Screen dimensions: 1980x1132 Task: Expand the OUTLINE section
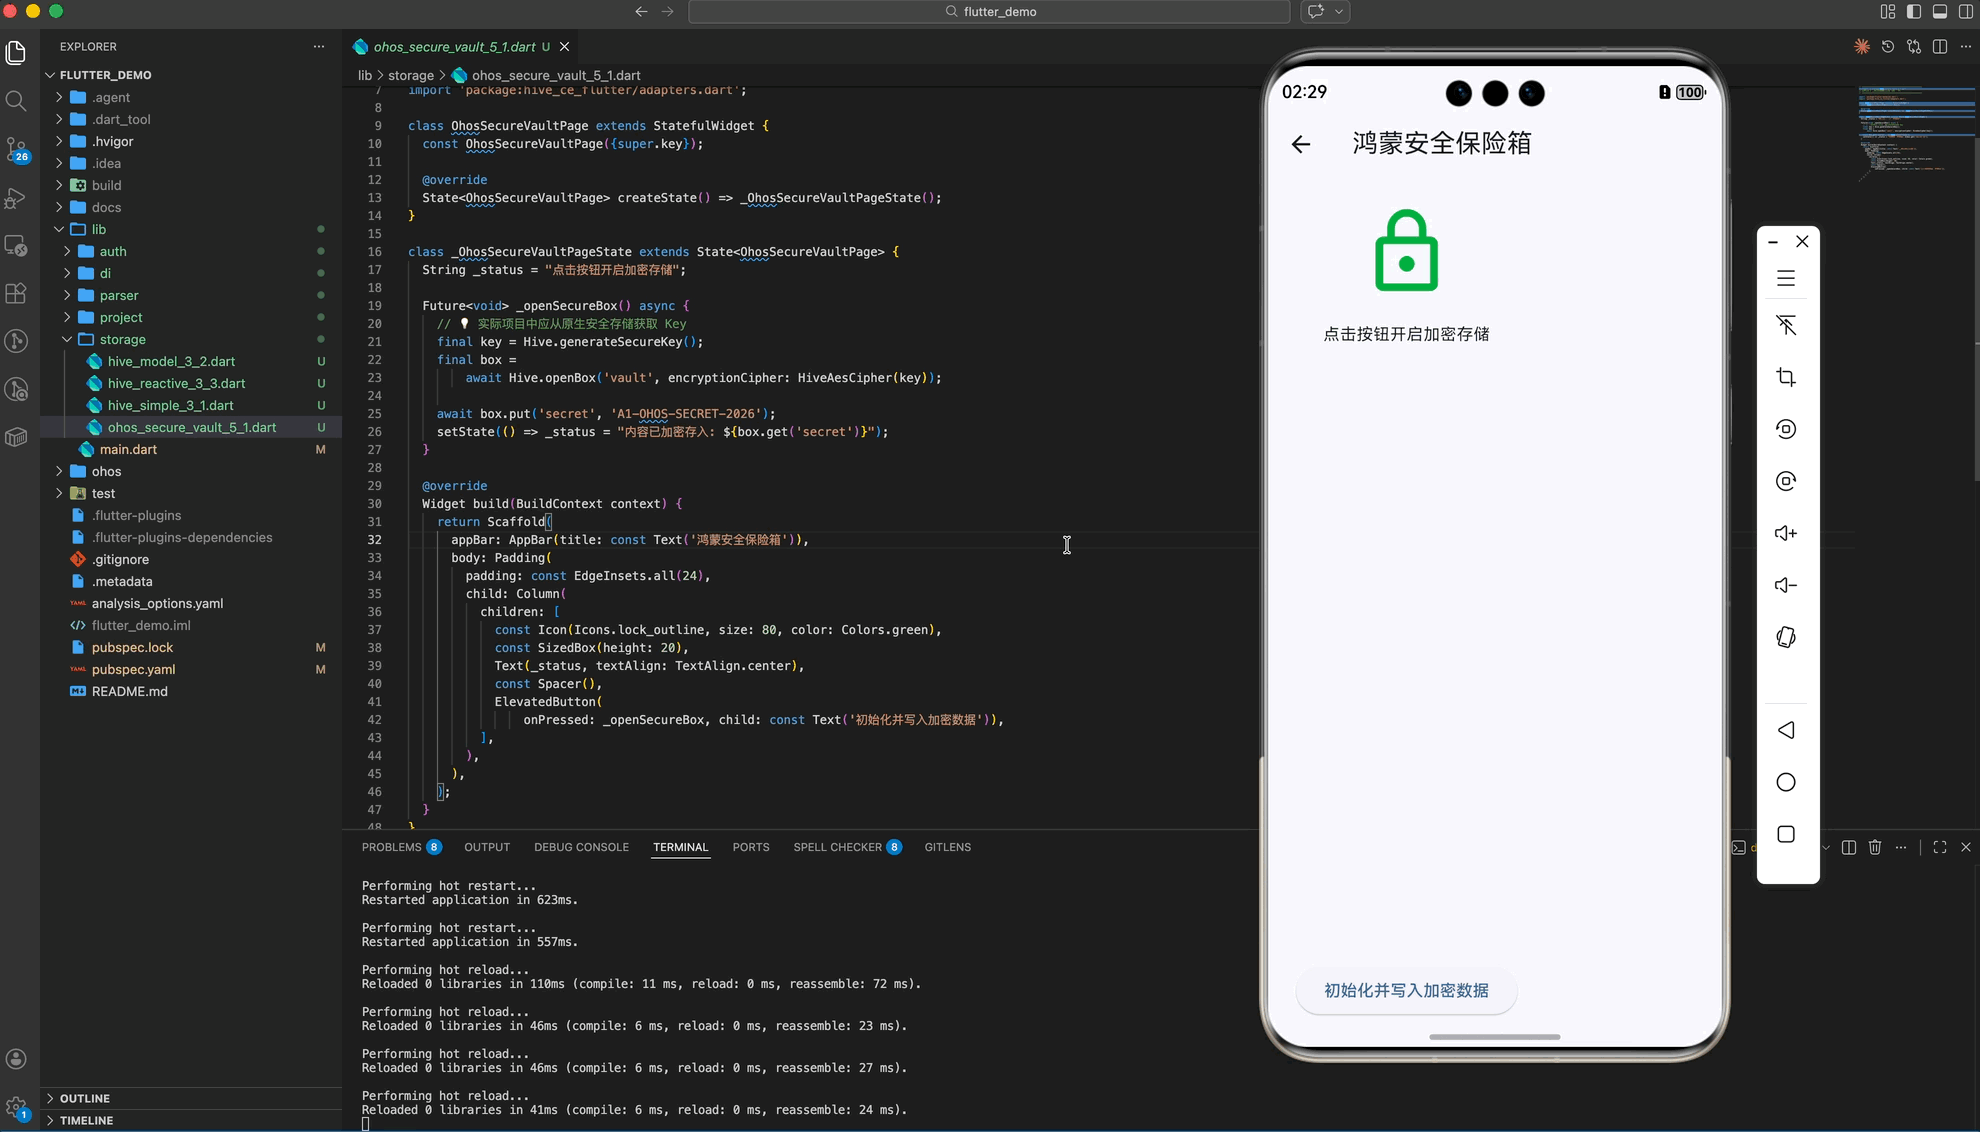[84, 1098]
